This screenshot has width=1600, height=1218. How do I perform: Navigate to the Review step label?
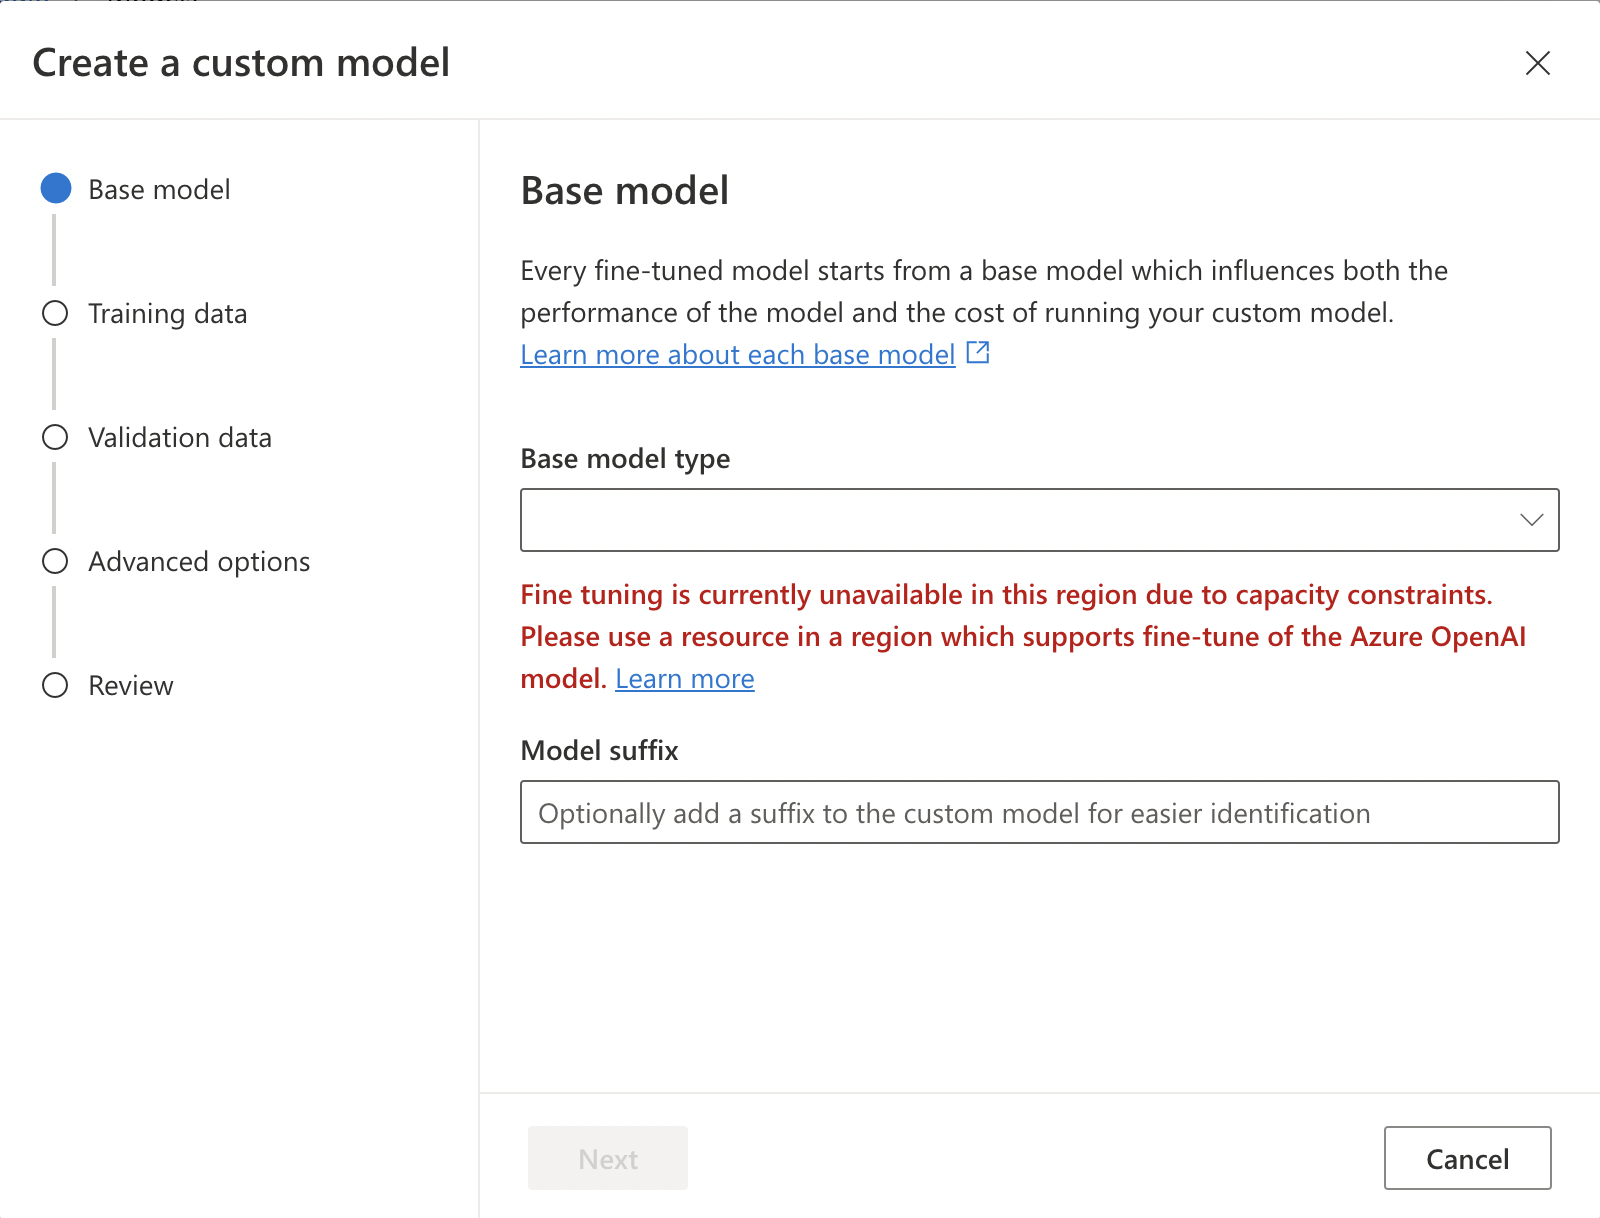tap(131, 685)
